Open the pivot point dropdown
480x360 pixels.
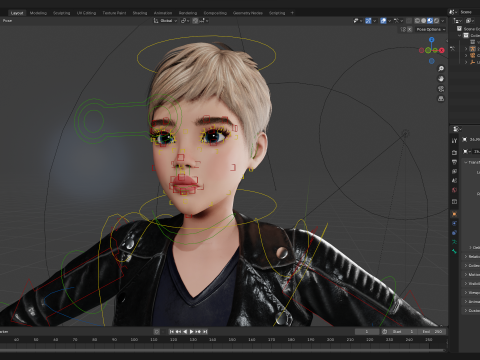click(185, 21)
